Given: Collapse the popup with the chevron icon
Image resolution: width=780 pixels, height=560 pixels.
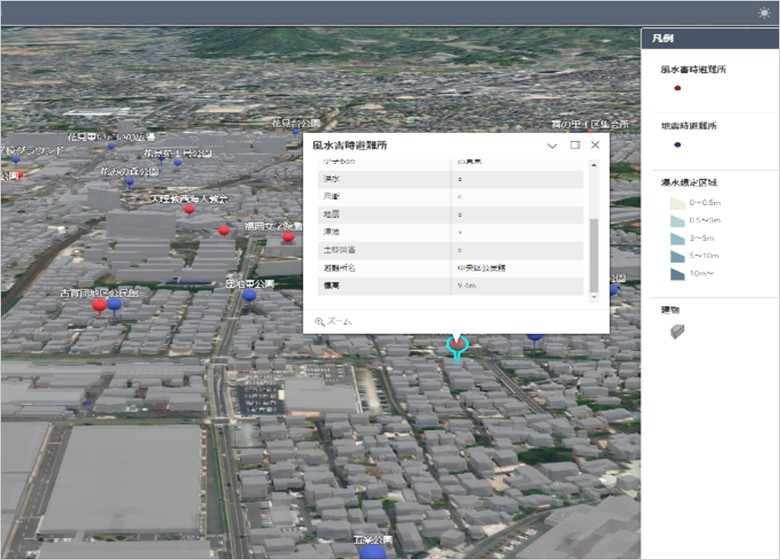Looking at the screenshot, I should click(x=552, y=146).
